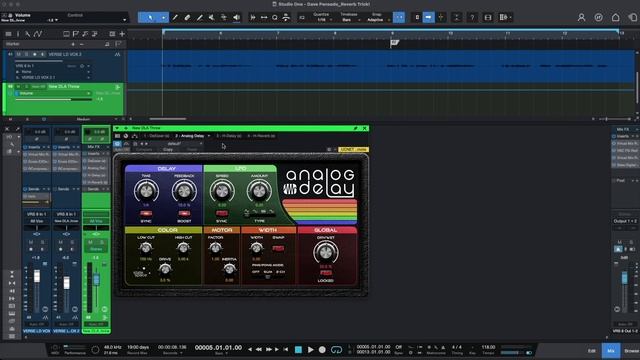The height and width of the screenshot is (360, 640).
Task: Click the Record button in transport
Action: tap(322, 350)
